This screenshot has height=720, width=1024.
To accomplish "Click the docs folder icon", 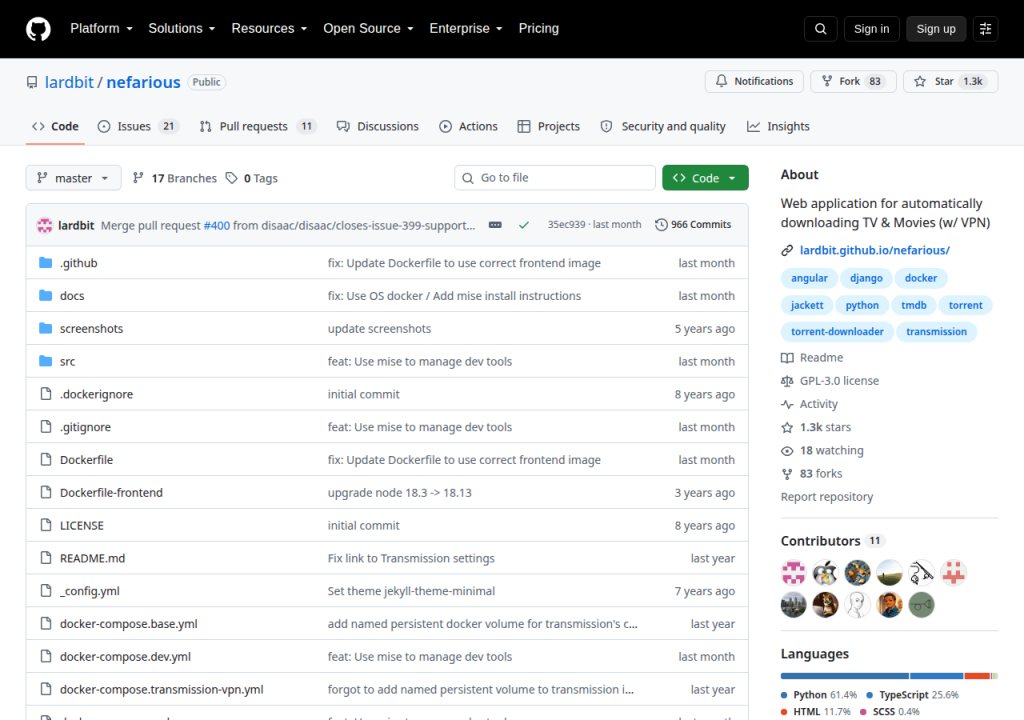I will (x=46, y=295).
